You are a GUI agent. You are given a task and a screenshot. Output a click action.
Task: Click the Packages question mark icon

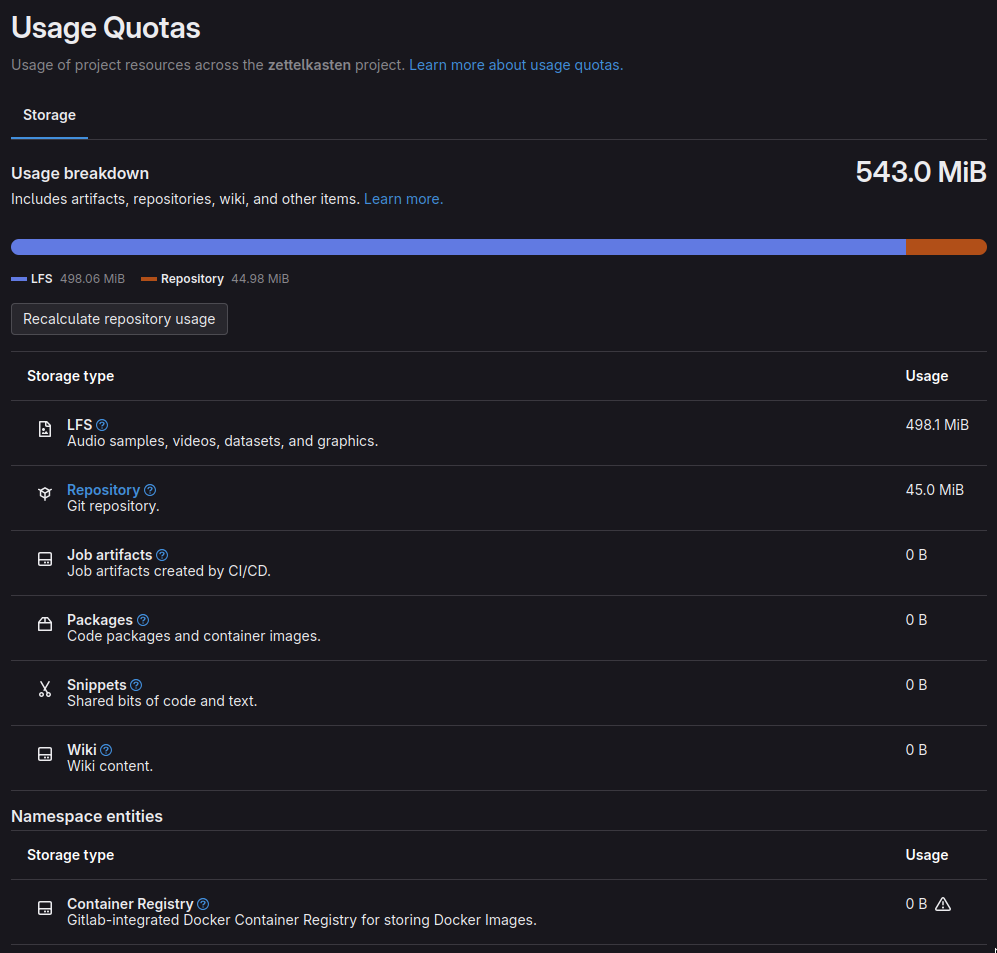143,620
